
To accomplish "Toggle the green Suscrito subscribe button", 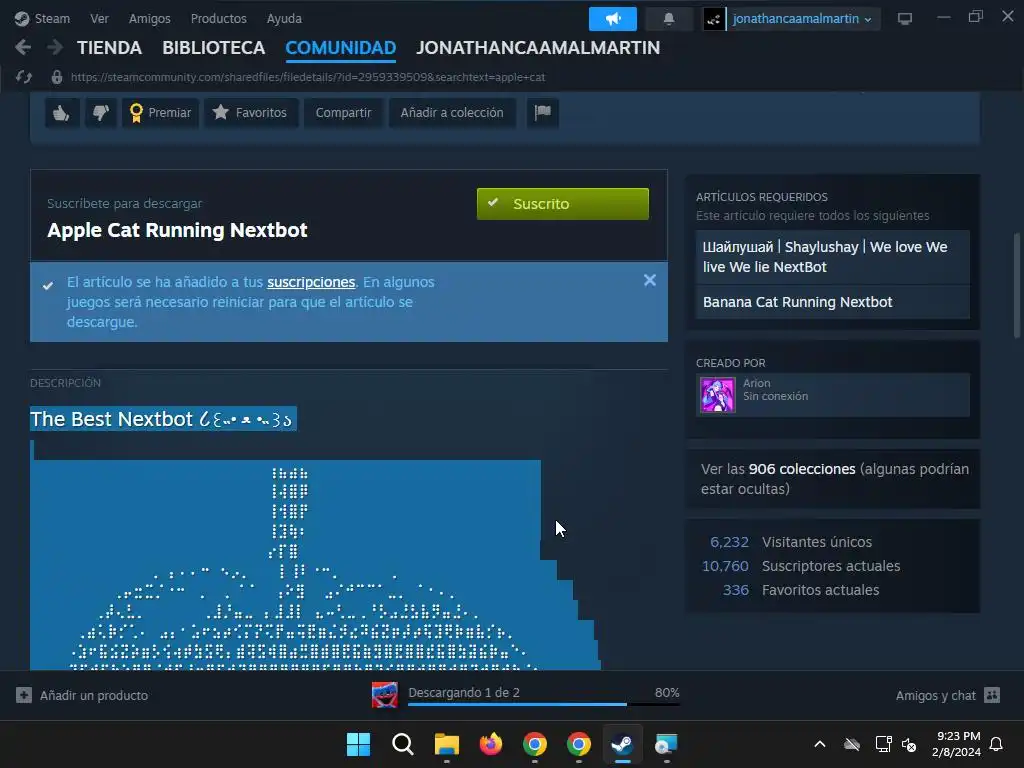I will click(x=563, y=204).
